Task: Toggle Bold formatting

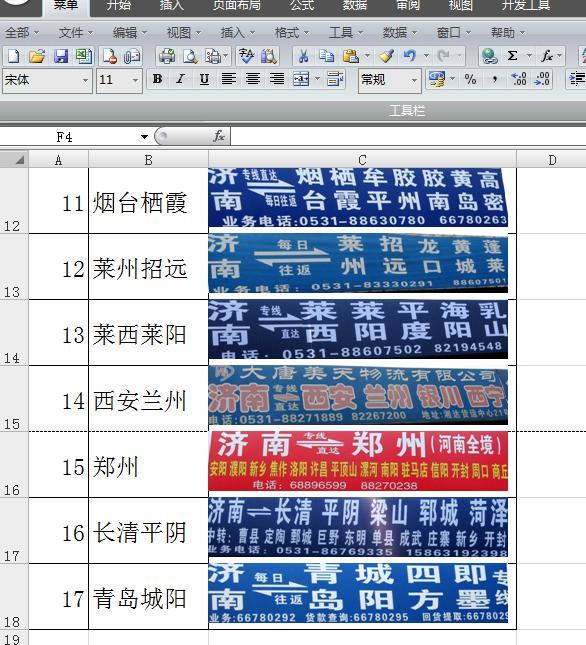Action: coord(157,79)
